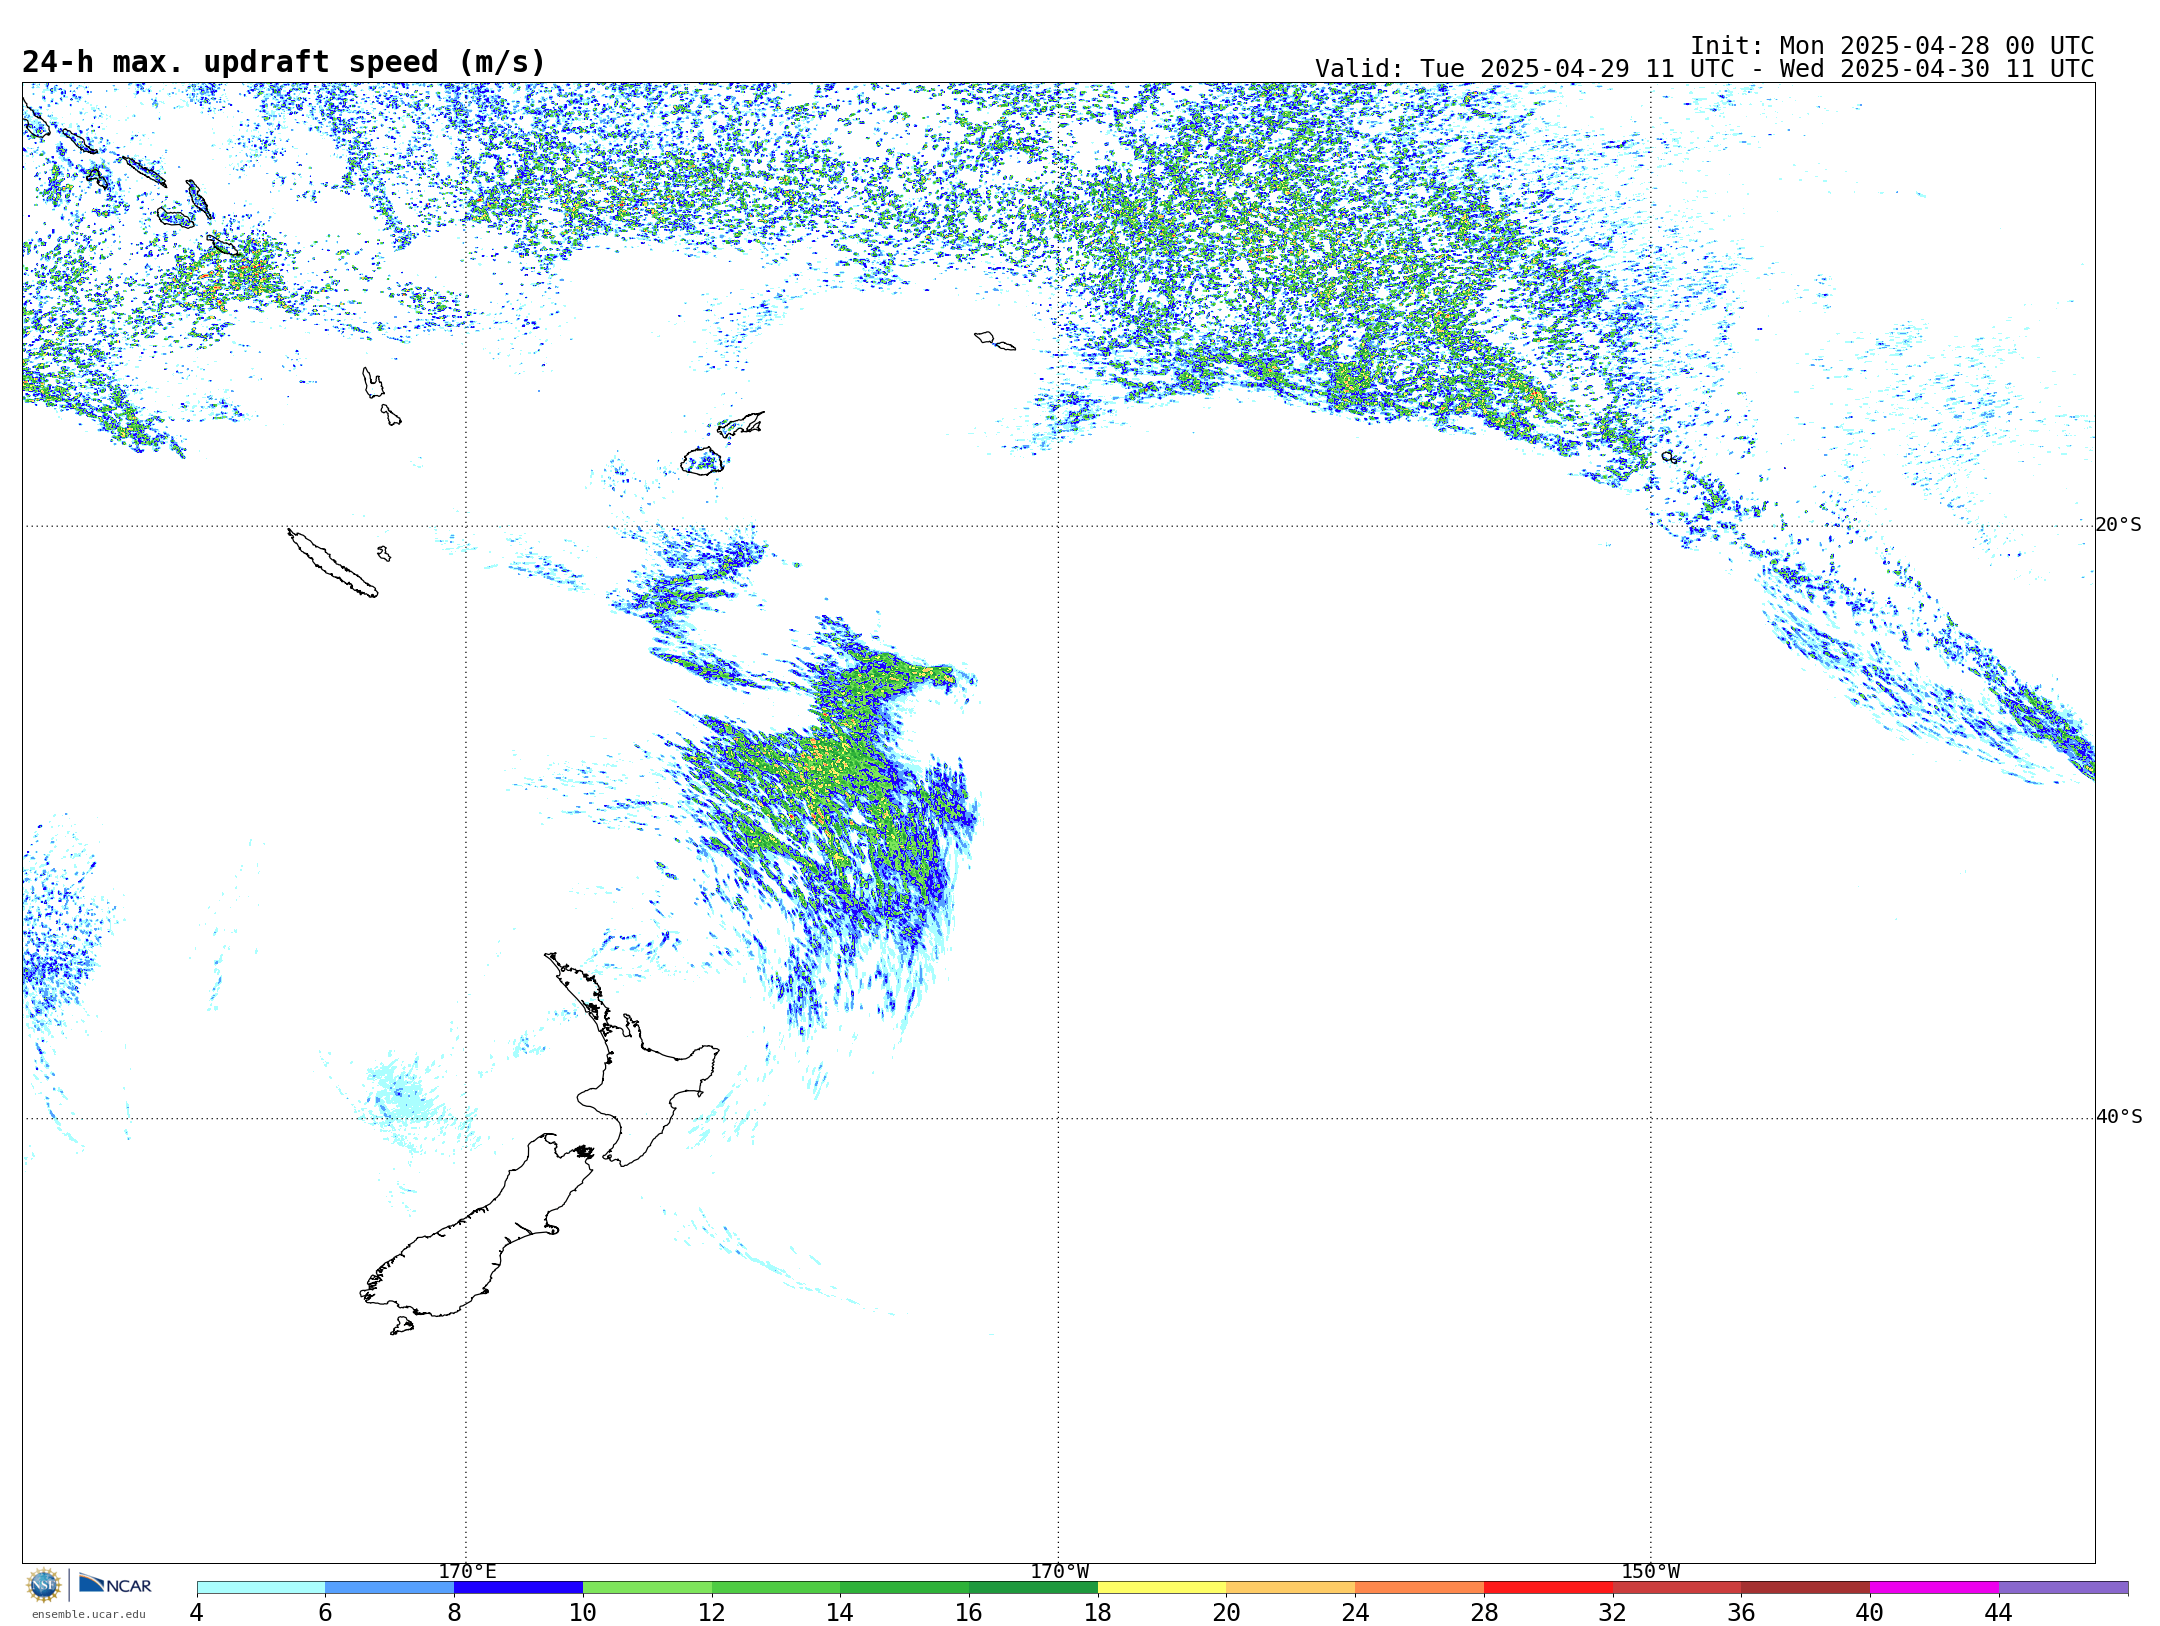Click the colorbar tick label 12
The image size is (2160, 1626).
[712, 1612]
